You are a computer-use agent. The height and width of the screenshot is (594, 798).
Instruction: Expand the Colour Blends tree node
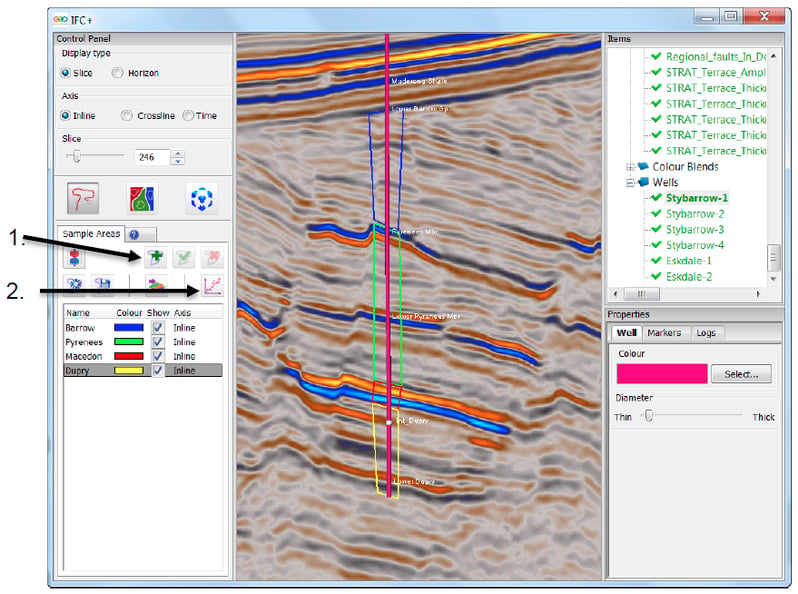pyautogui.click(x=630, y=167)
